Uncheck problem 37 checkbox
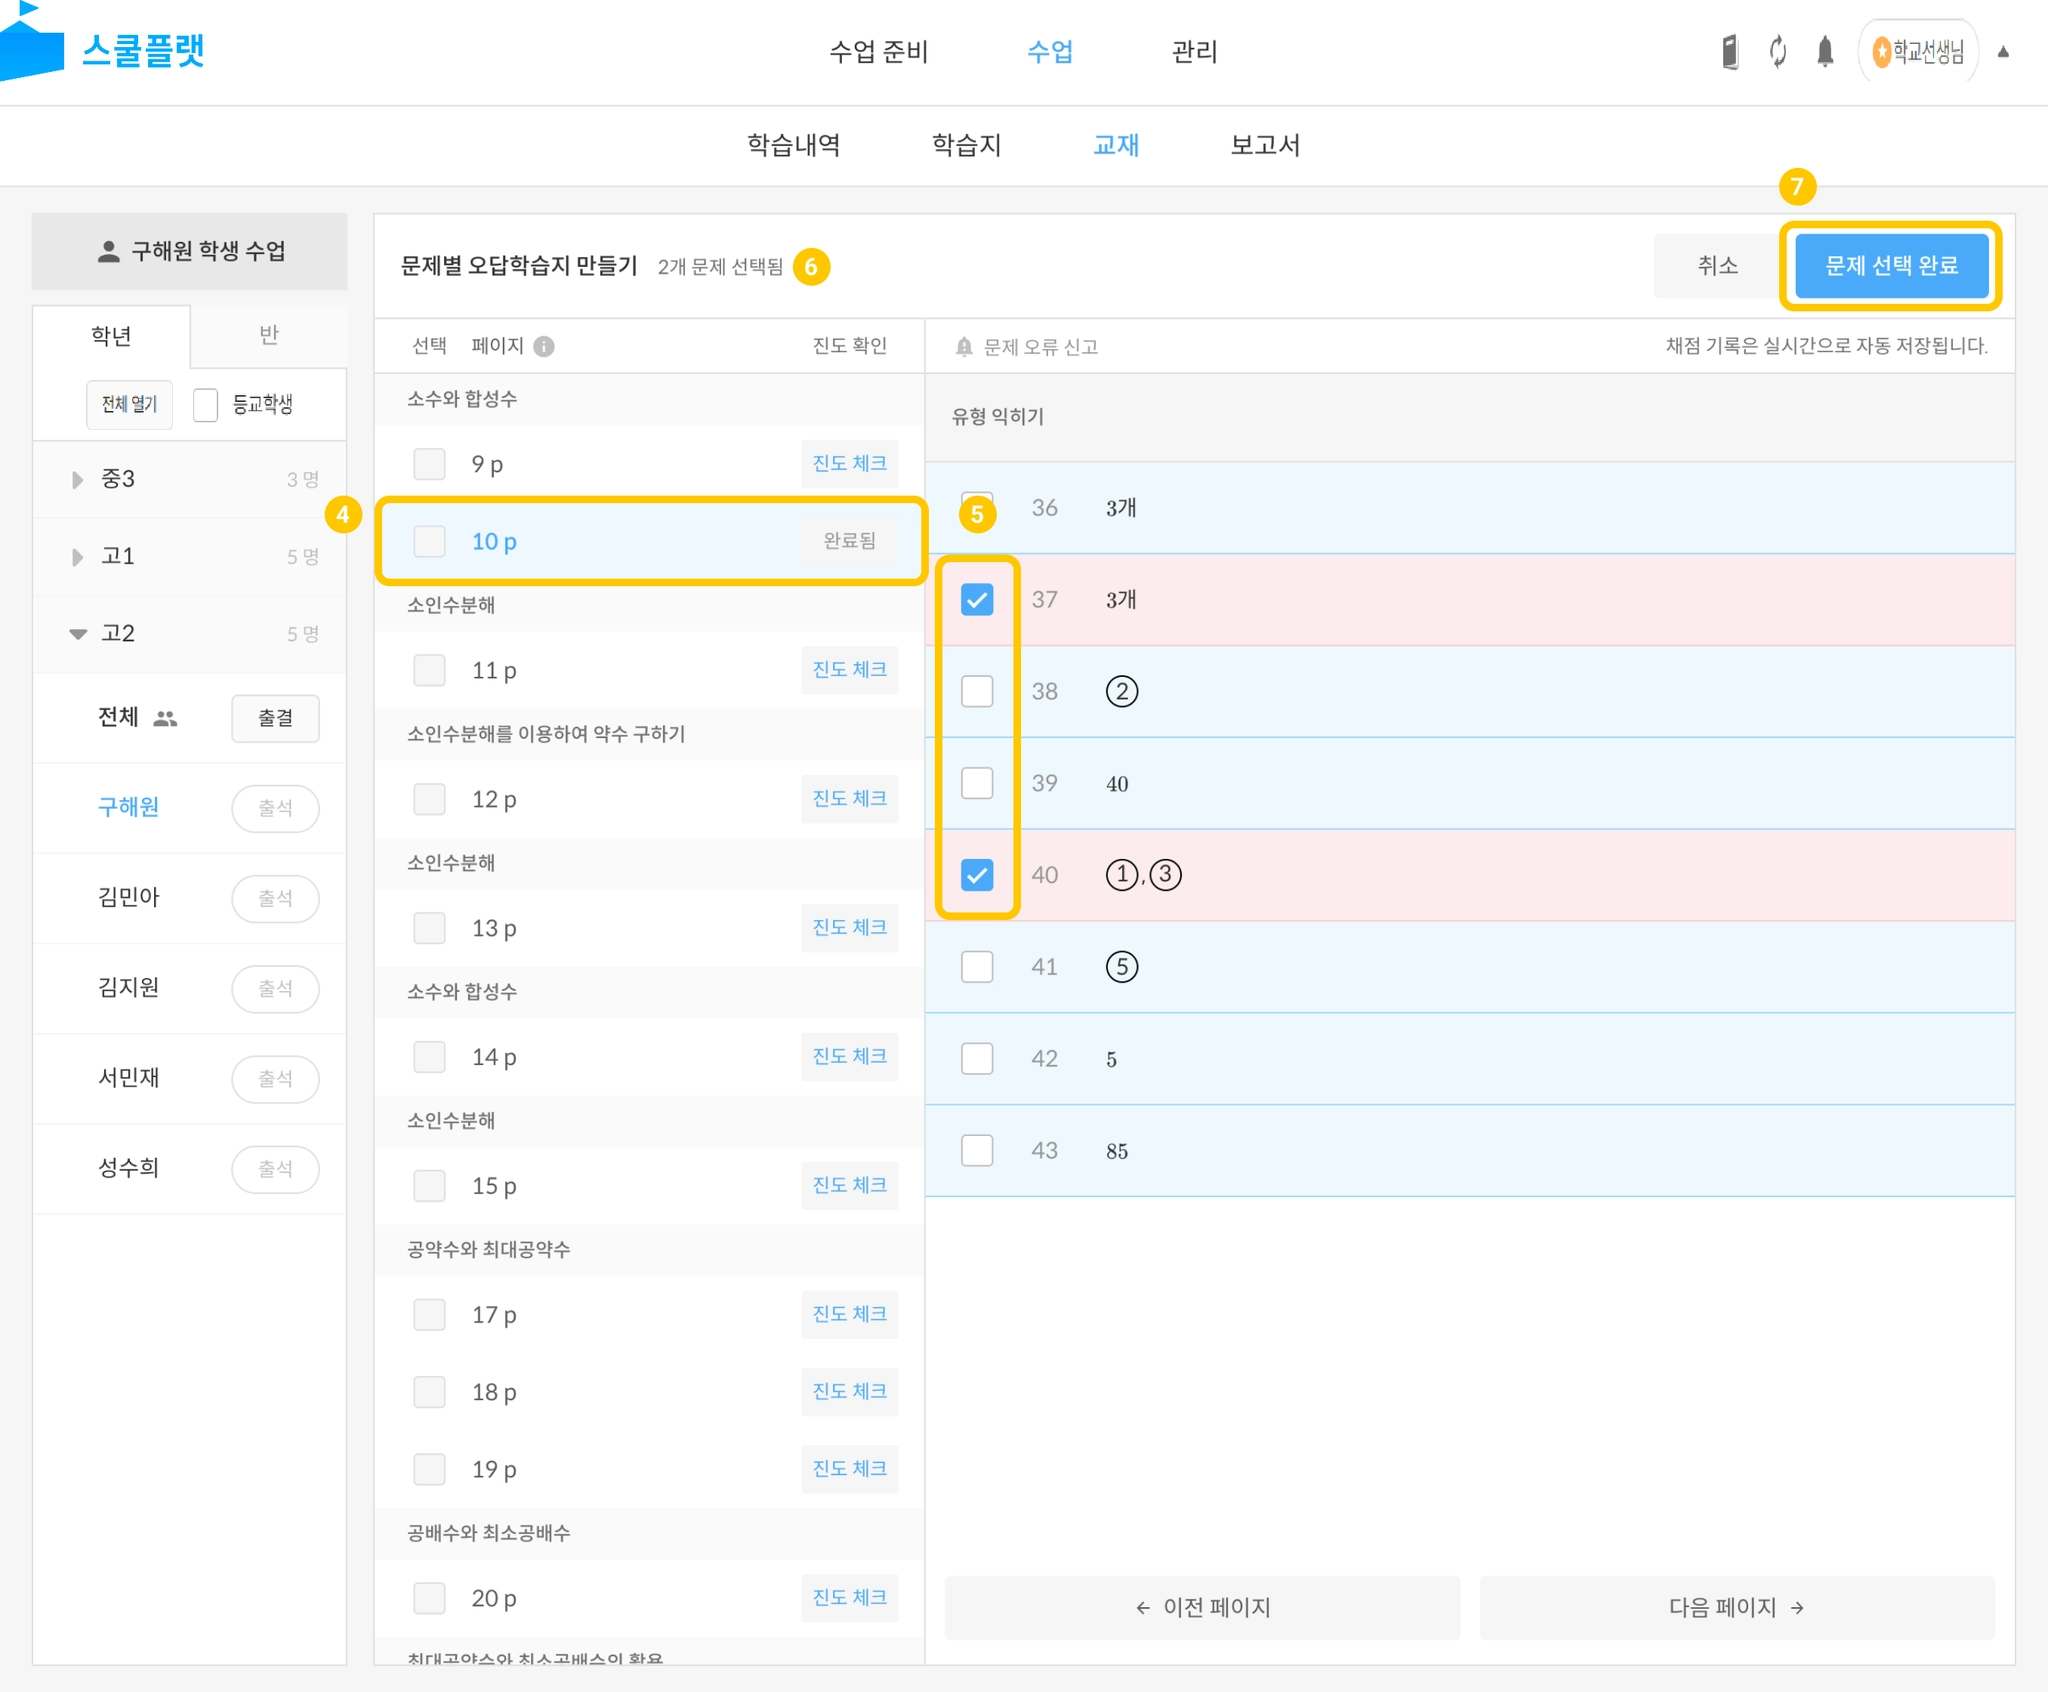The height and width of the screenshot is (1692, 2048). point(976,600)
